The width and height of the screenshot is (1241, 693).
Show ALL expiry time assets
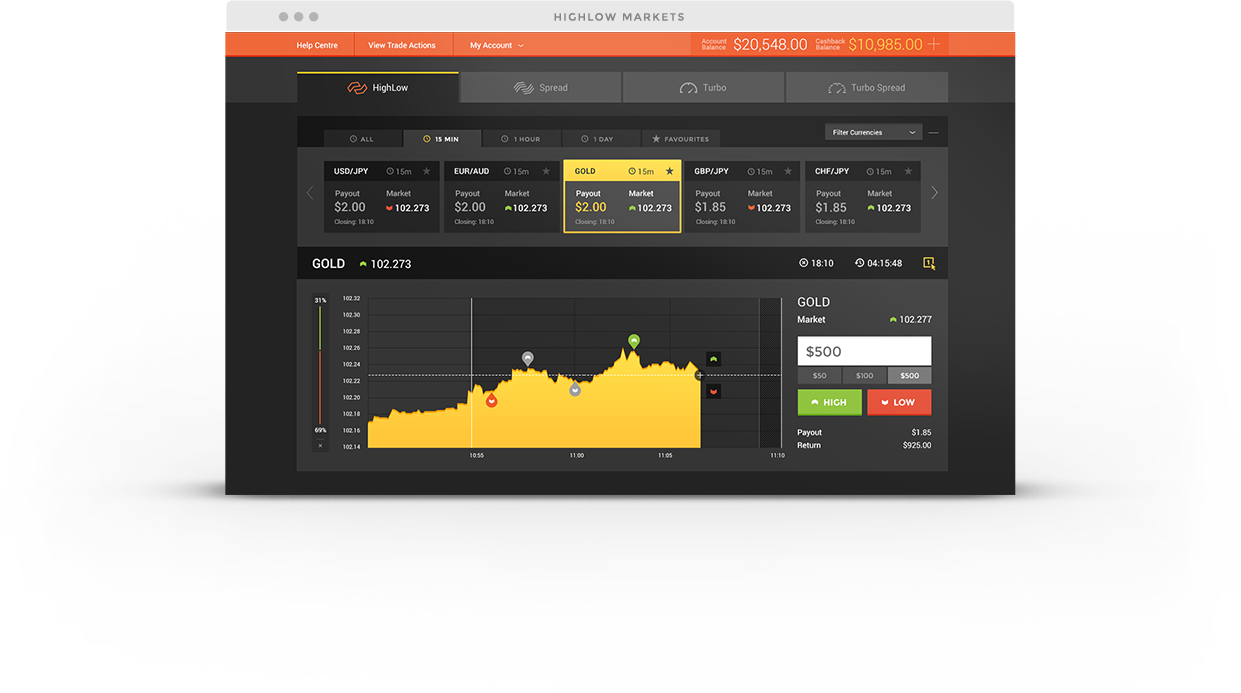tap(362, 139)
